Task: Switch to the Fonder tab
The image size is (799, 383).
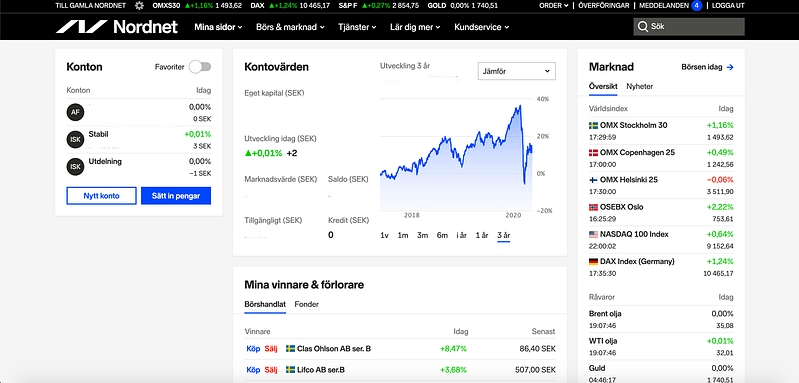Action: pos(307,304)
